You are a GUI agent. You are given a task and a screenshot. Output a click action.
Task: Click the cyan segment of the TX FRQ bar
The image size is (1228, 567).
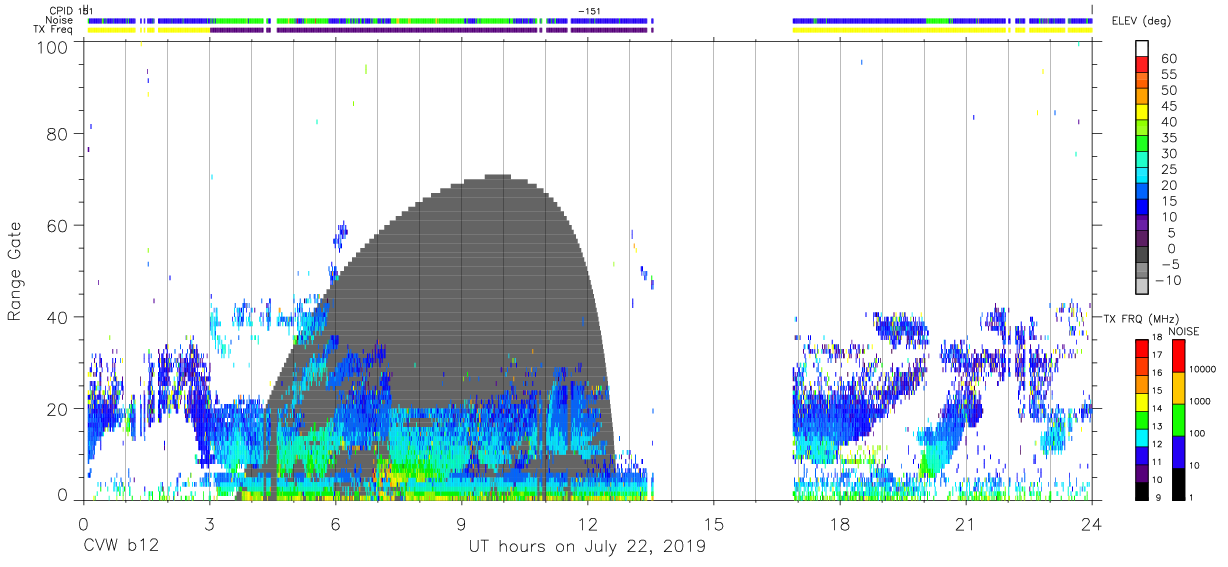(x=1141, y=437)
